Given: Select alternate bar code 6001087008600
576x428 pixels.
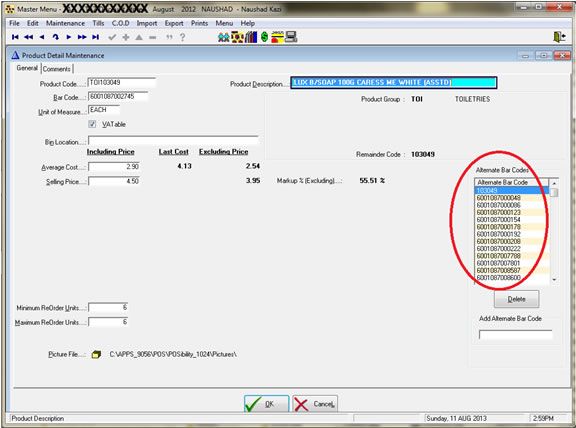Looking at the screenshot, I should click(x=512, y=278).
